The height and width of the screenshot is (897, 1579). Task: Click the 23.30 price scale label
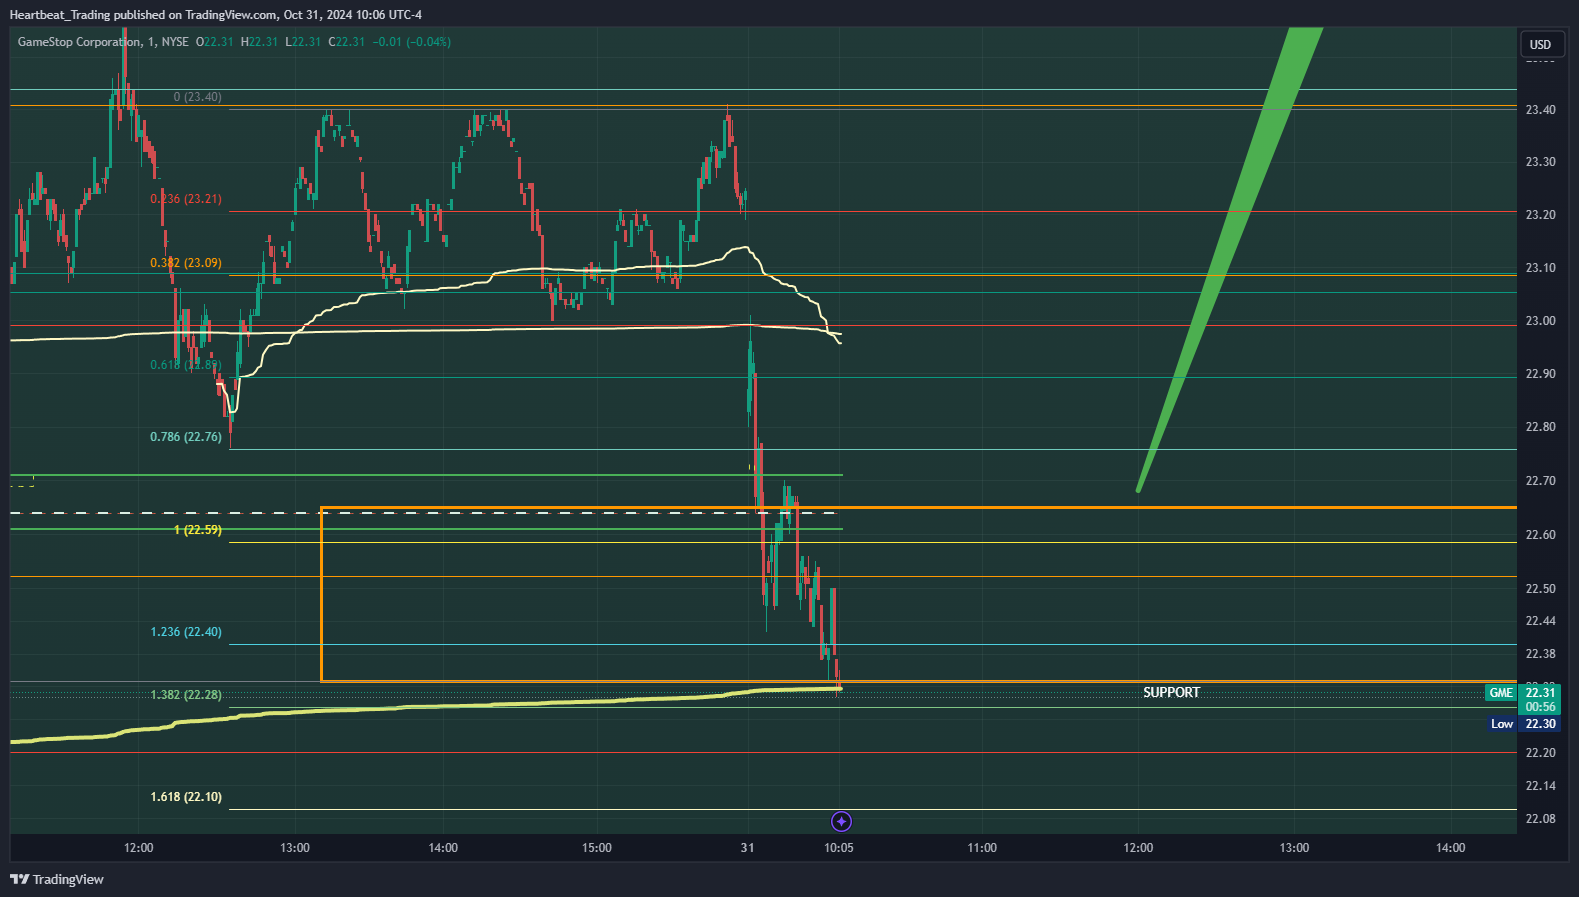[x=1540, y=162]
